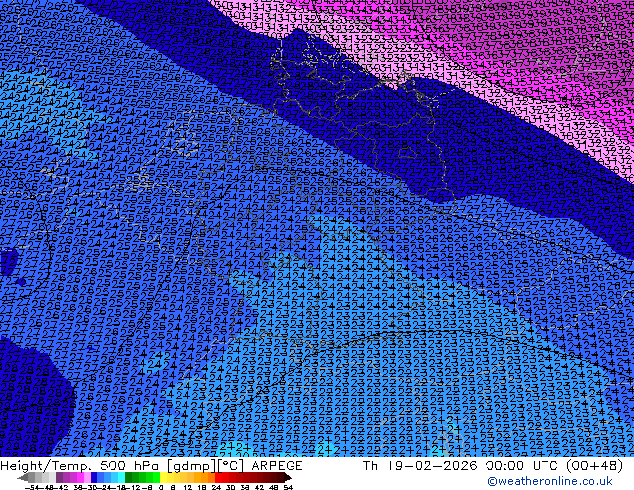Image resolution: width=634 pixels, height=490 pixels.
Task: Click the gray arrow end of color scale
Action: tap(23, 478)
